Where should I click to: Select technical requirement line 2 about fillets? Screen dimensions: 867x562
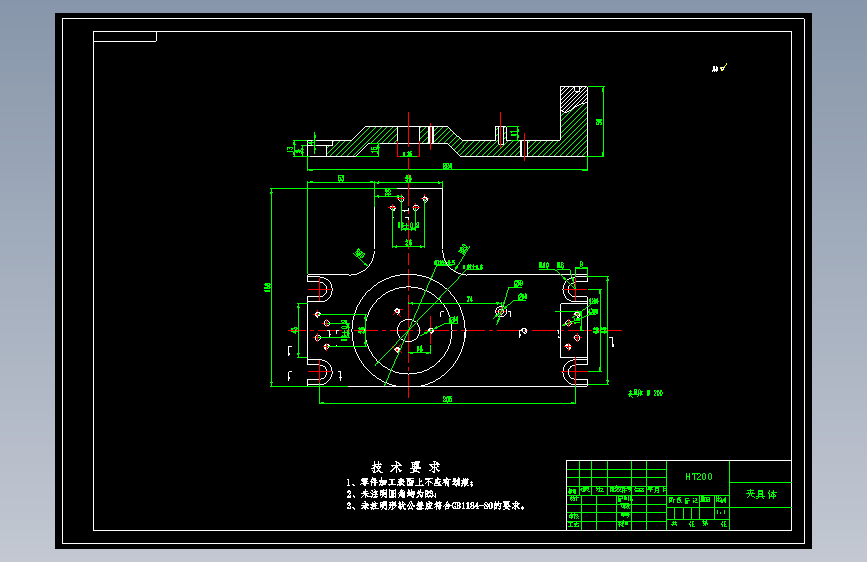click(391, 494)
